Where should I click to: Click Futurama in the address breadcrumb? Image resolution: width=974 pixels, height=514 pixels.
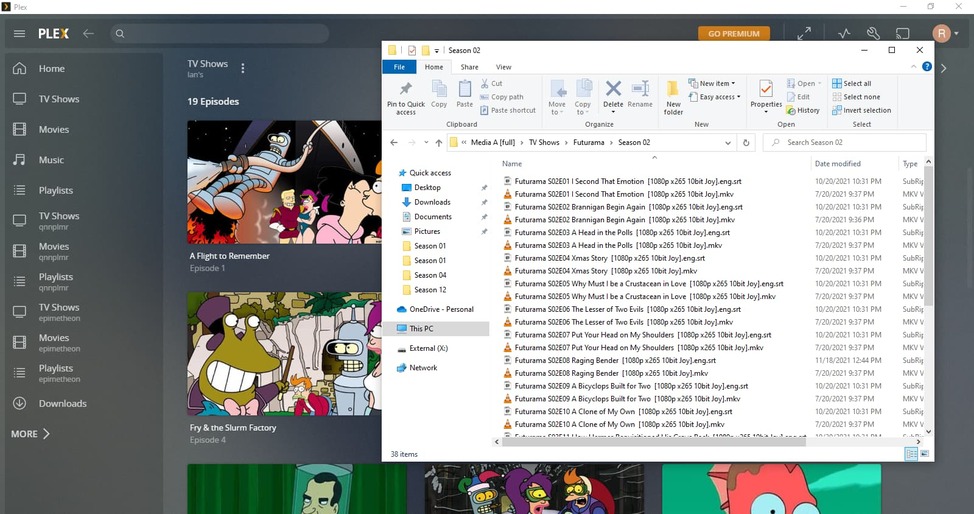click(x=588, y=142)
